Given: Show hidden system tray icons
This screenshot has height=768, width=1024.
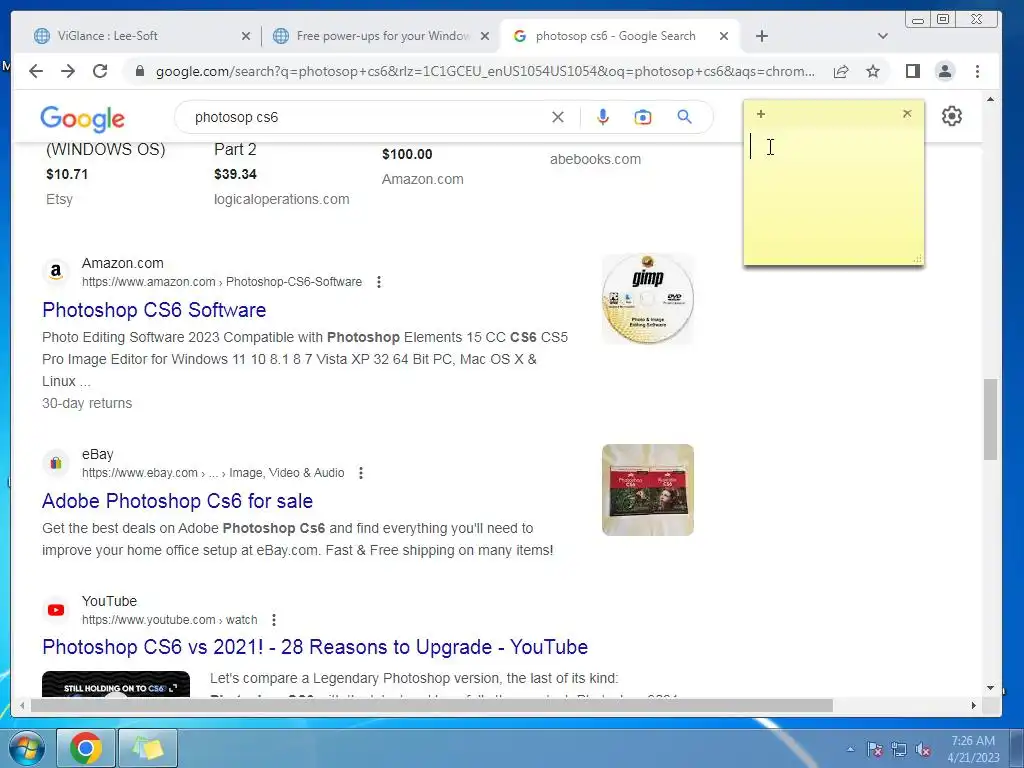Looking at the screenshot, I should point(850,749).
